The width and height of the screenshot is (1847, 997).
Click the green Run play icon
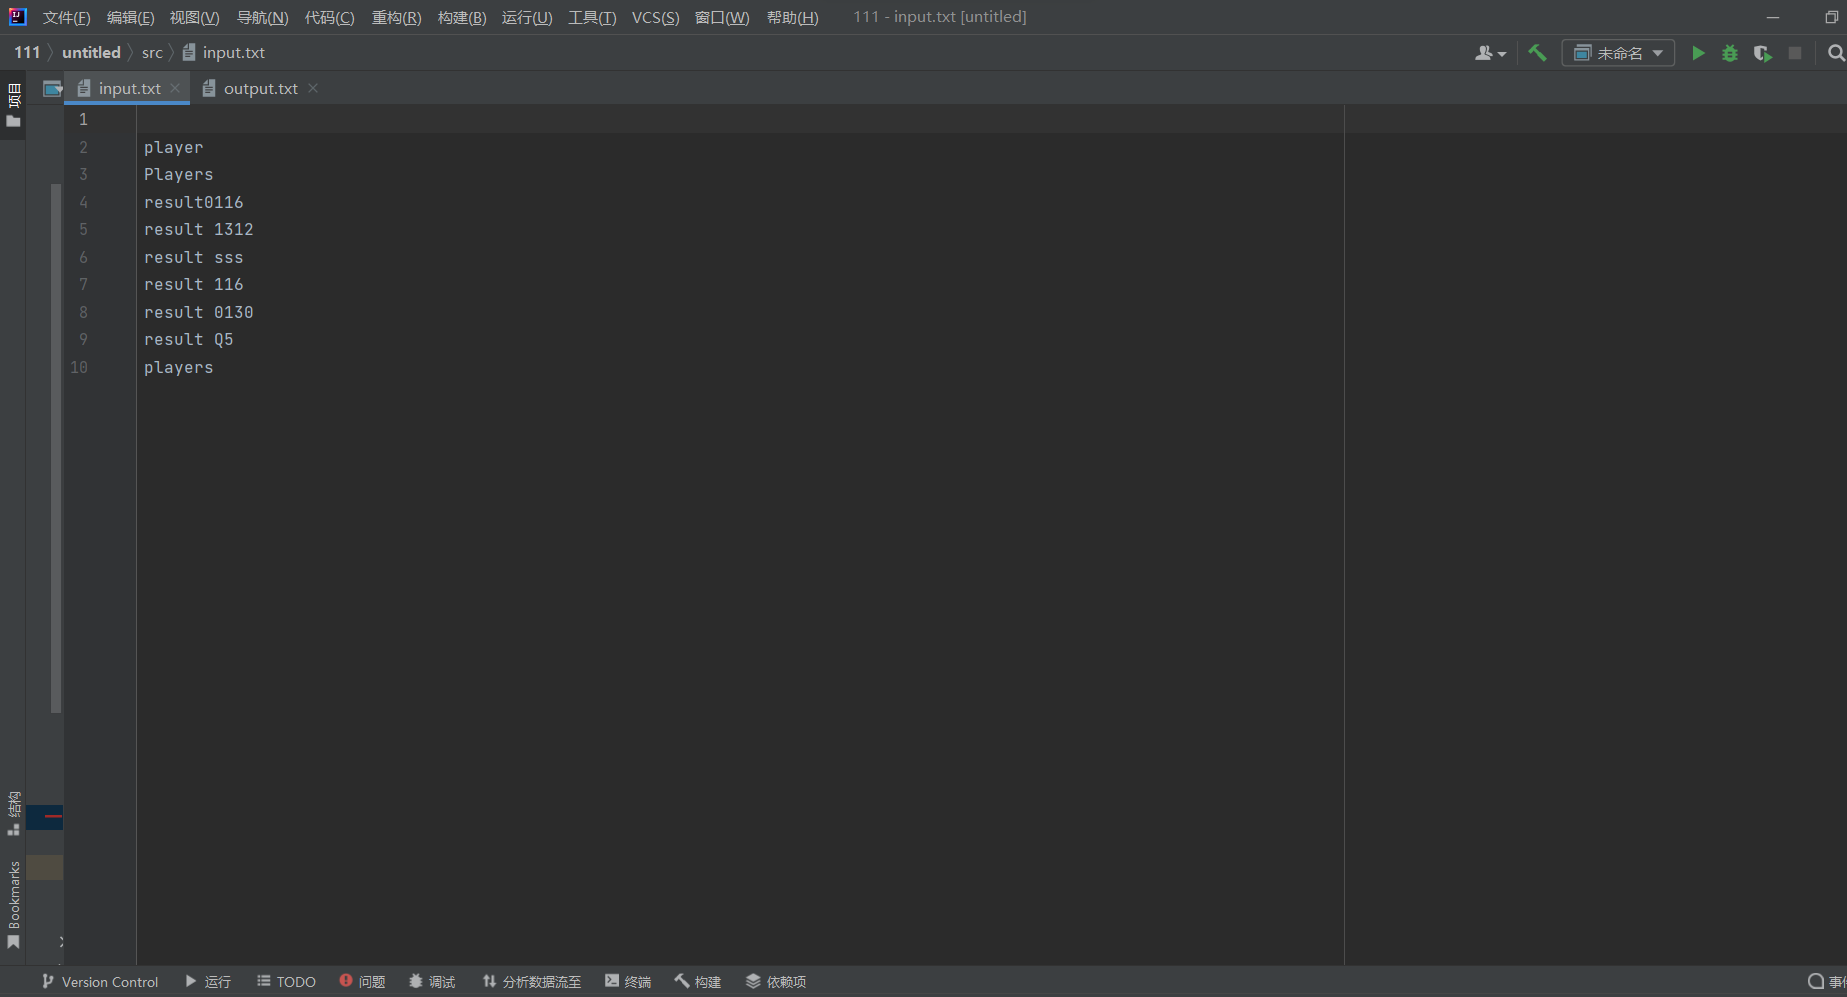[x=1698, y=53]
